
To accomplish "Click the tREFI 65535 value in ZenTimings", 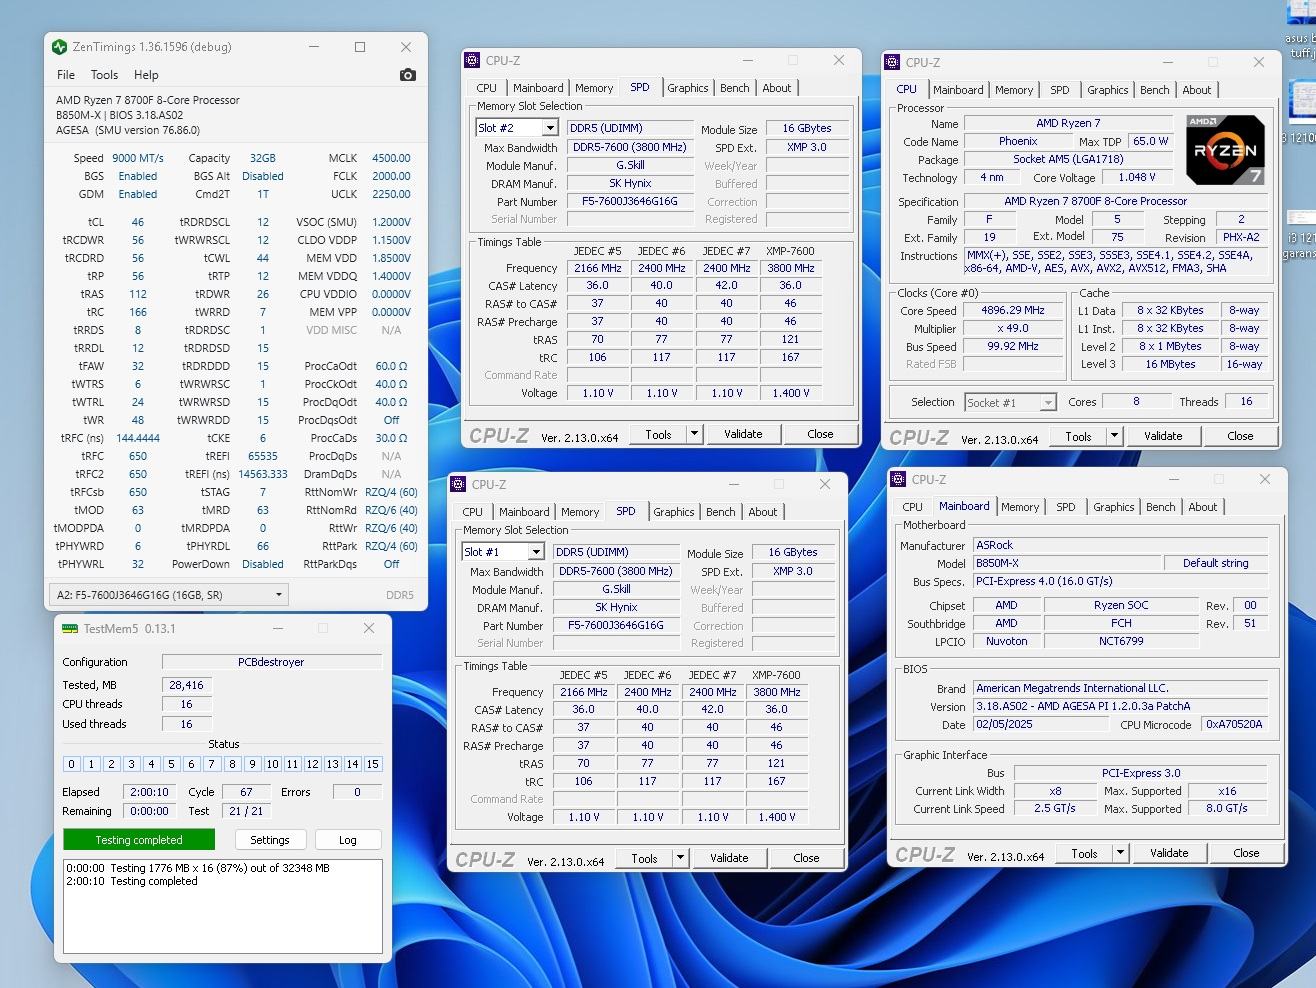I will coord(263,456).
